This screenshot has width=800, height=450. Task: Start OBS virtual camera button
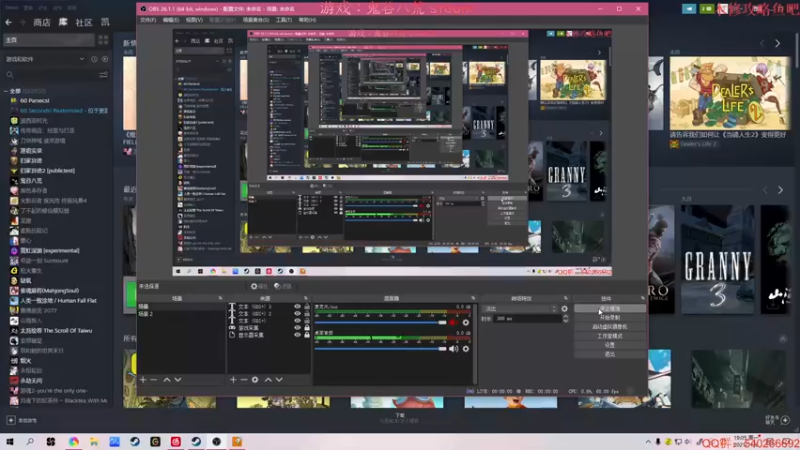coord(610,327)
